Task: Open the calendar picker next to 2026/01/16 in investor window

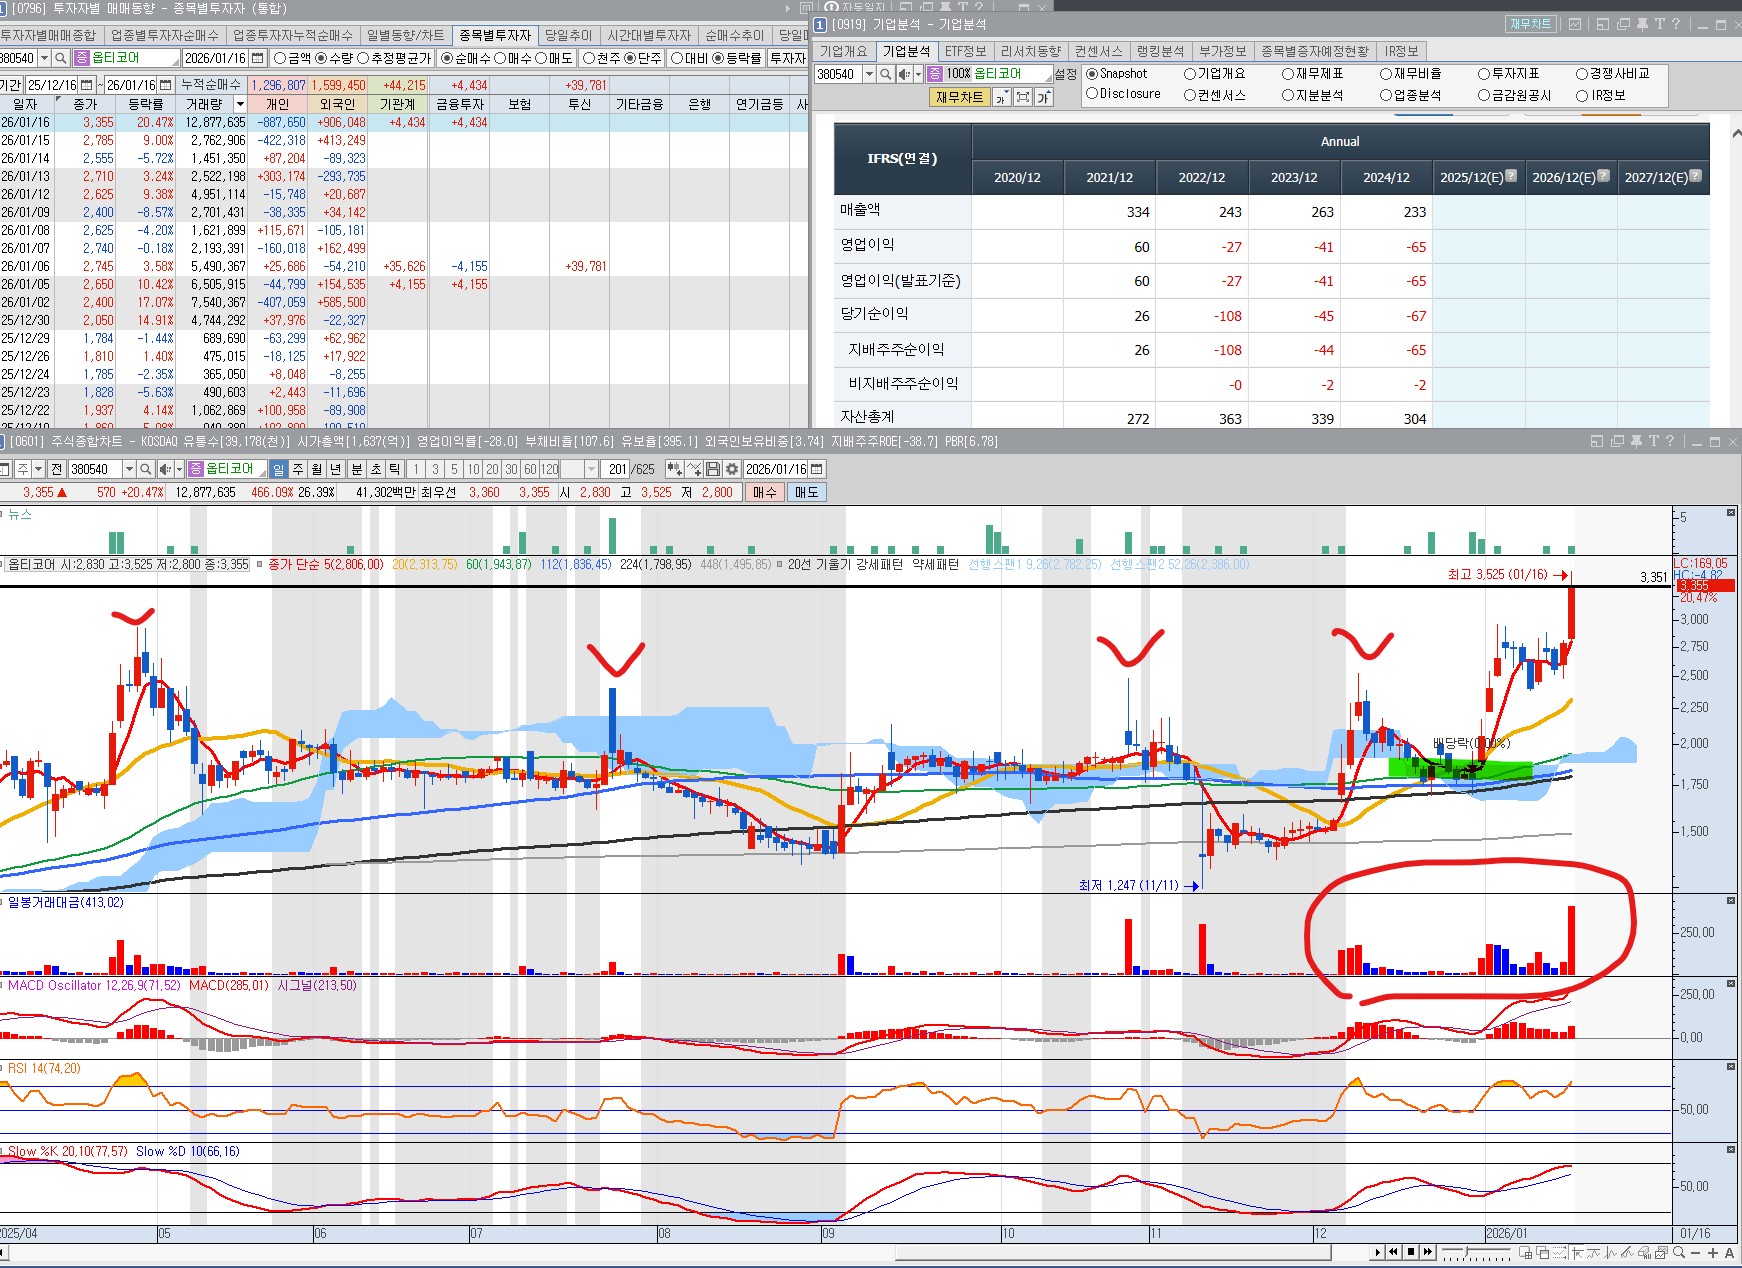Action: [259, 58]
